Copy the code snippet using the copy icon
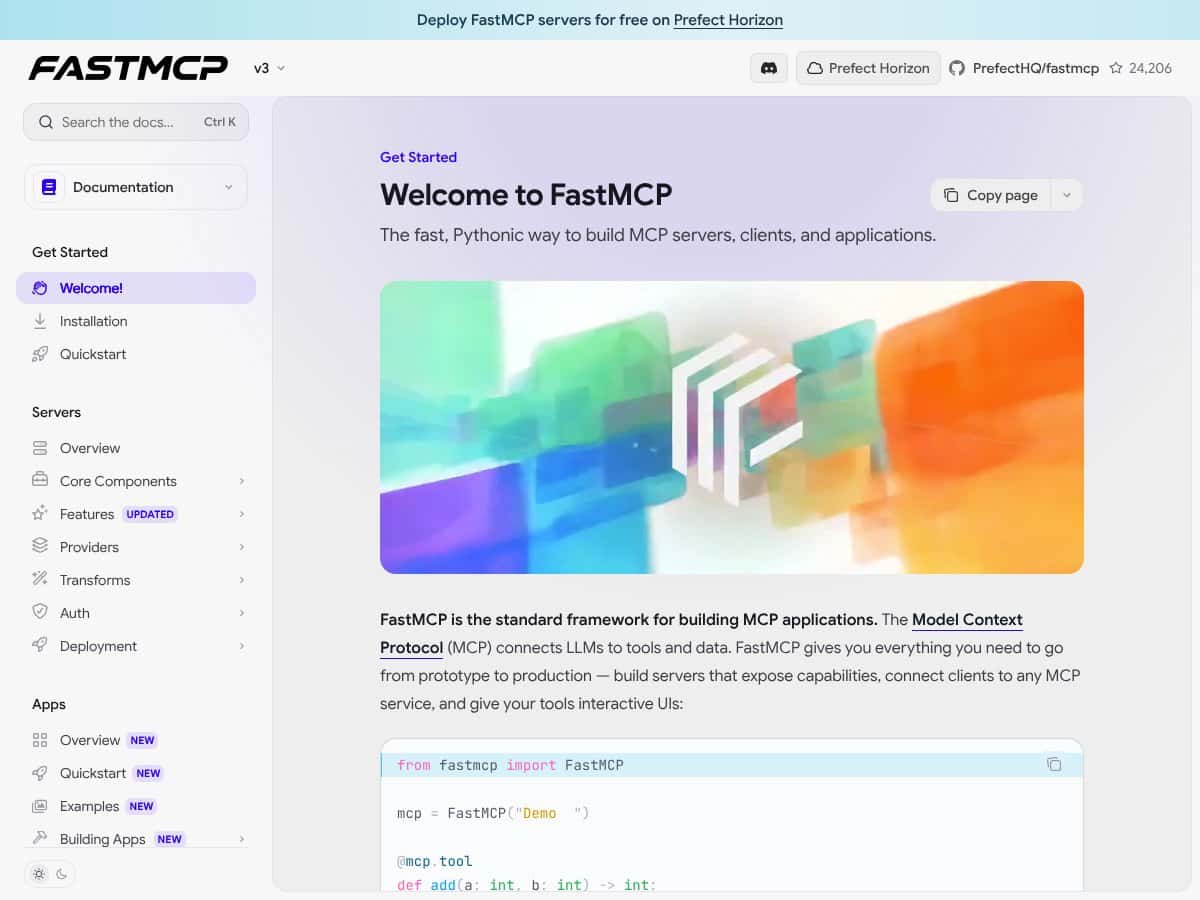The height and width of the screenshot is (900, 1200). point(1055,763)
